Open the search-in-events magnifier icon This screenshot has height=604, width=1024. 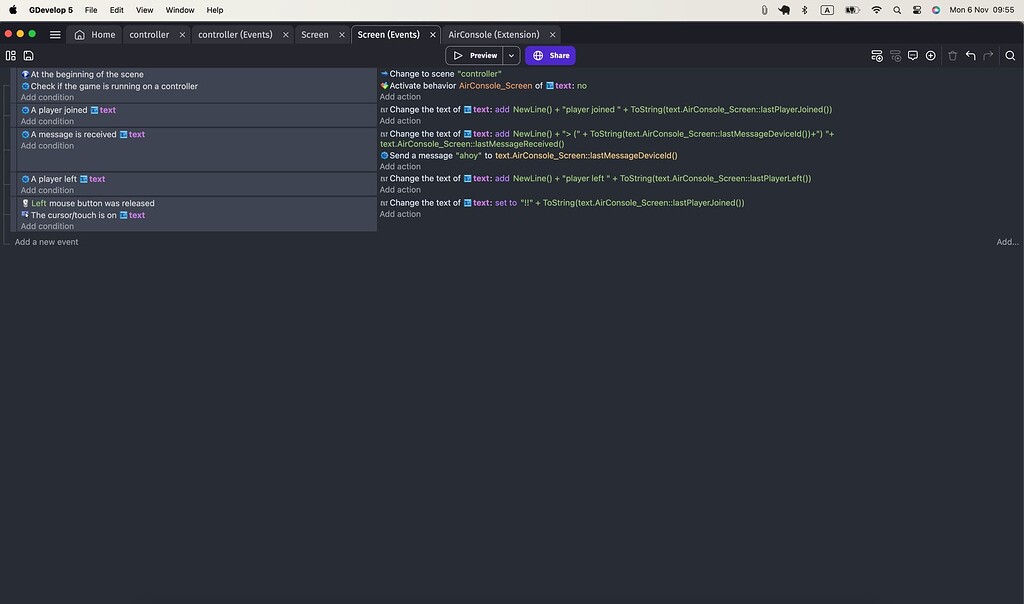(1010, 56)
